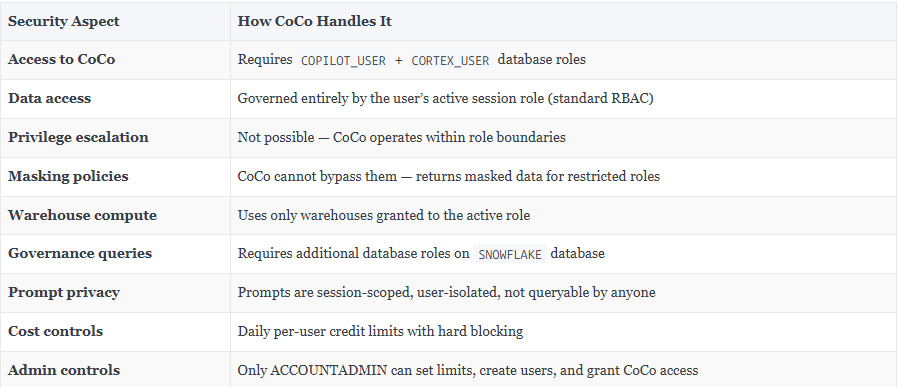Click the Governance queries row label

[x=80, y=254]
